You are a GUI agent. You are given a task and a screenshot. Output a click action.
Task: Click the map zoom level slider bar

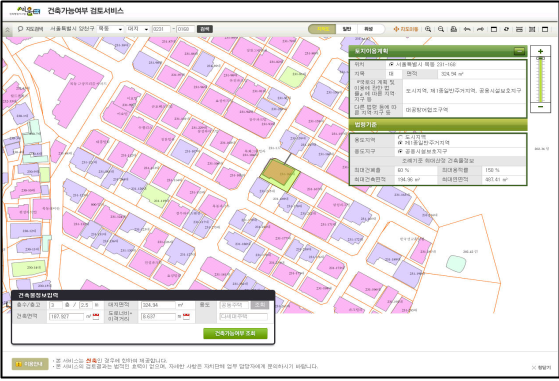coord(540,80)
